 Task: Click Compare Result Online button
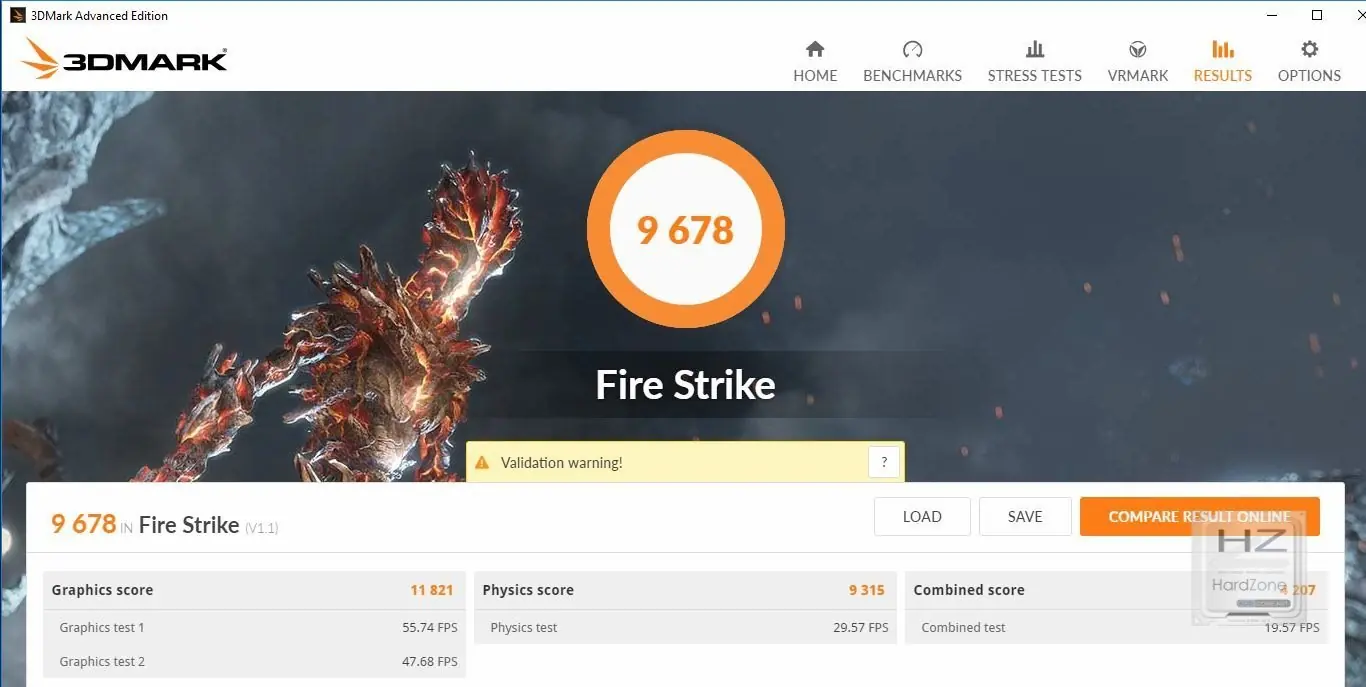[x=1199, y=517]
